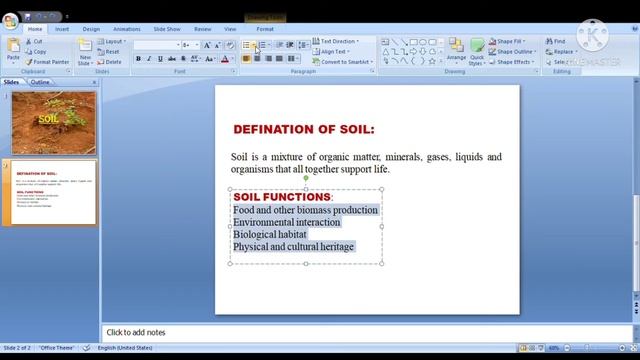Activate Format Painter

(x=47, y=62)
